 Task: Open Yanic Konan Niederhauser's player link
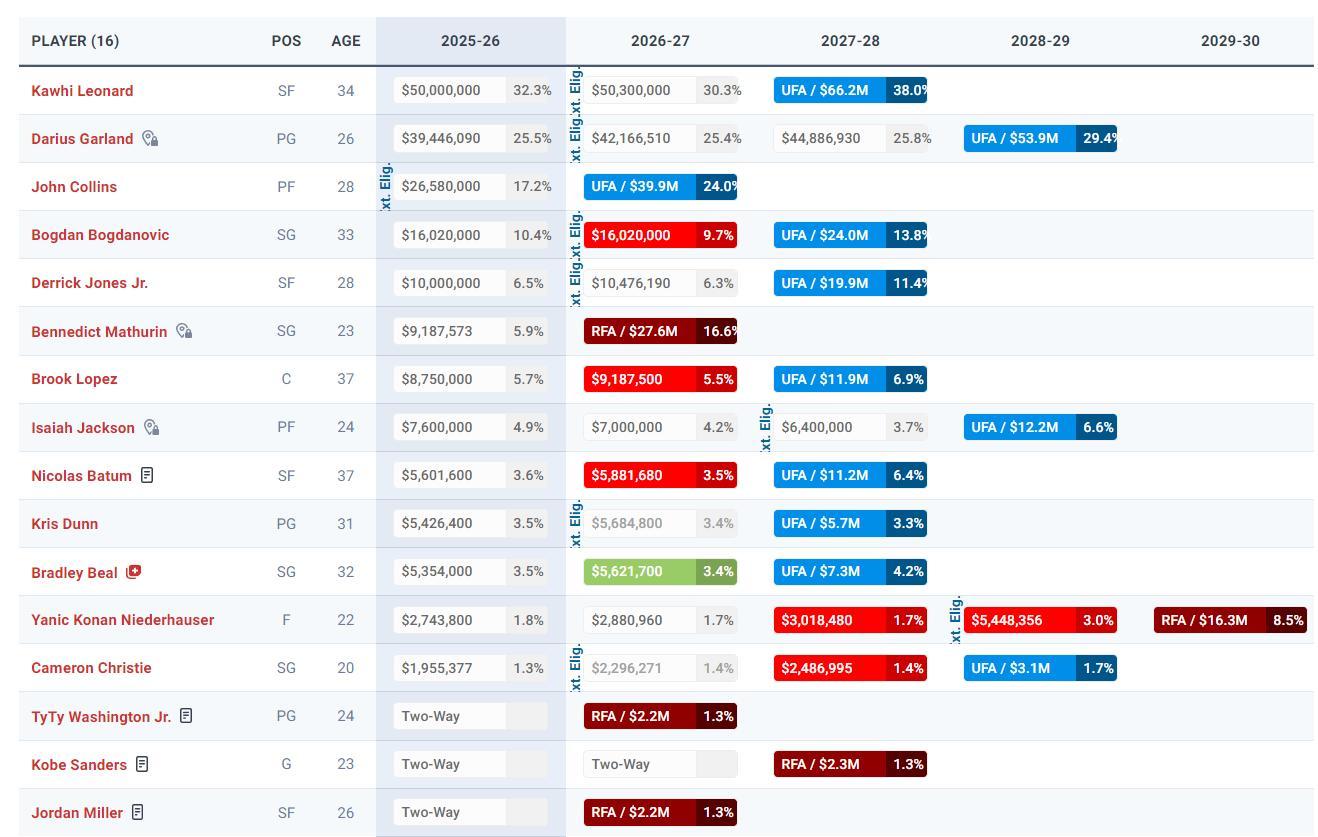click(122, 620)
